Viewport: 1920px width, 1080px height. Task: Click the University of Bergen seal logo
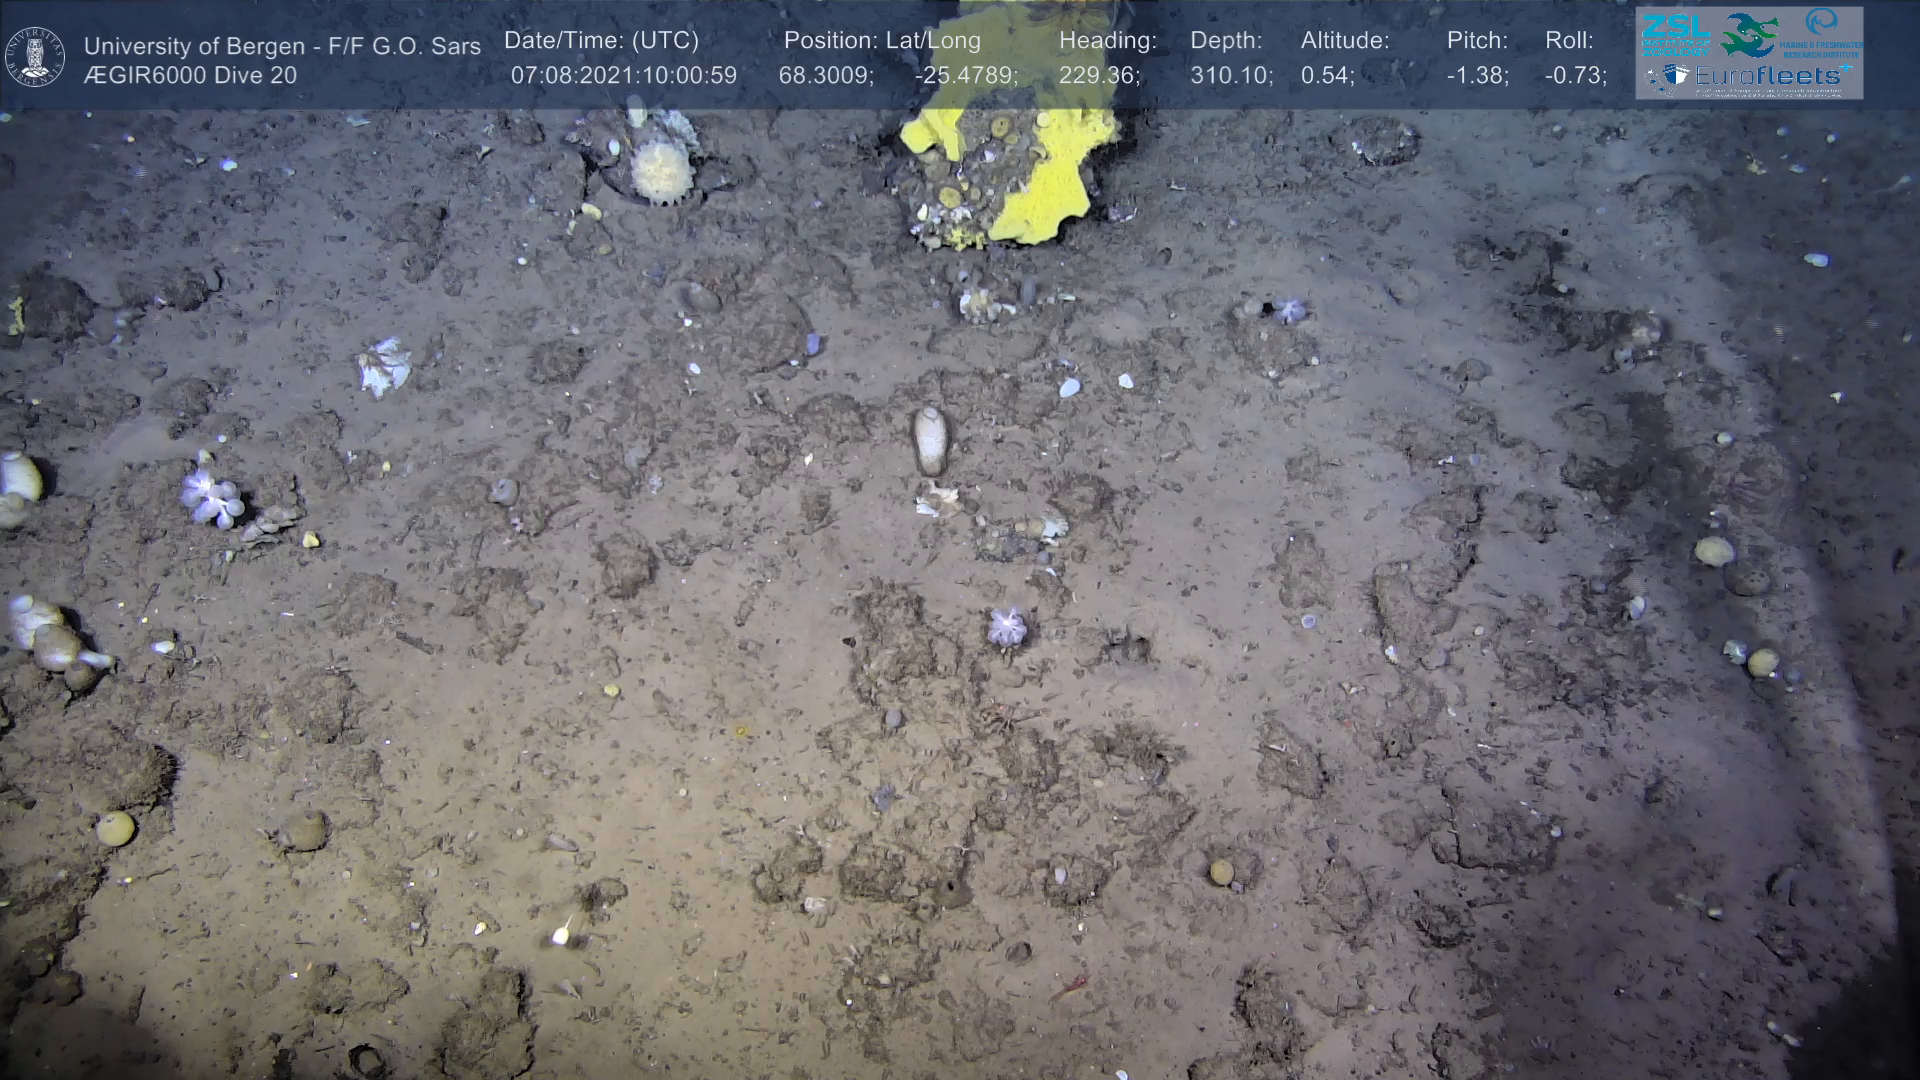point(35,57)
